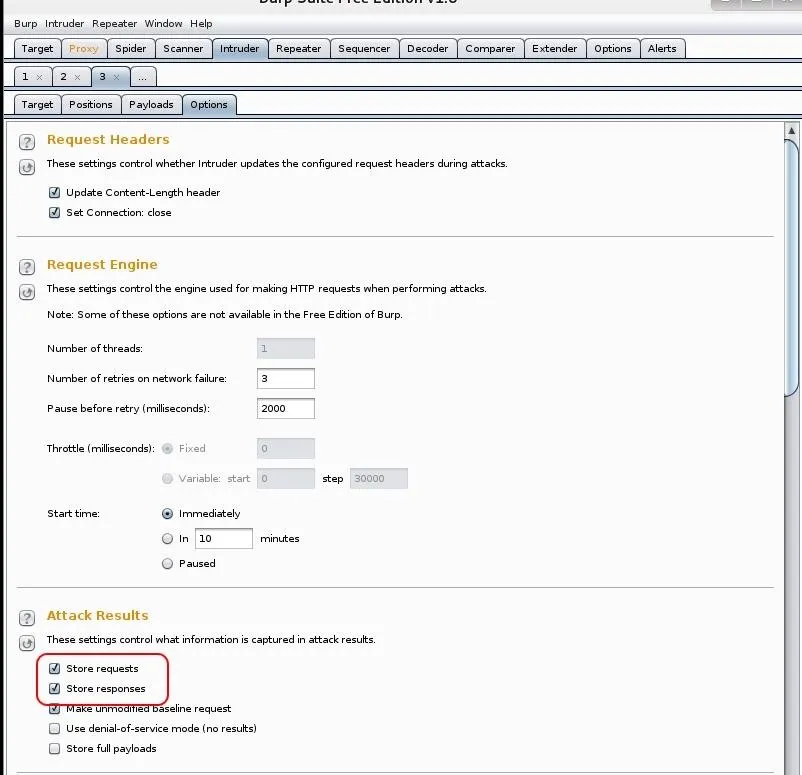Open the Payloads sub-tab

coord(151,104)
